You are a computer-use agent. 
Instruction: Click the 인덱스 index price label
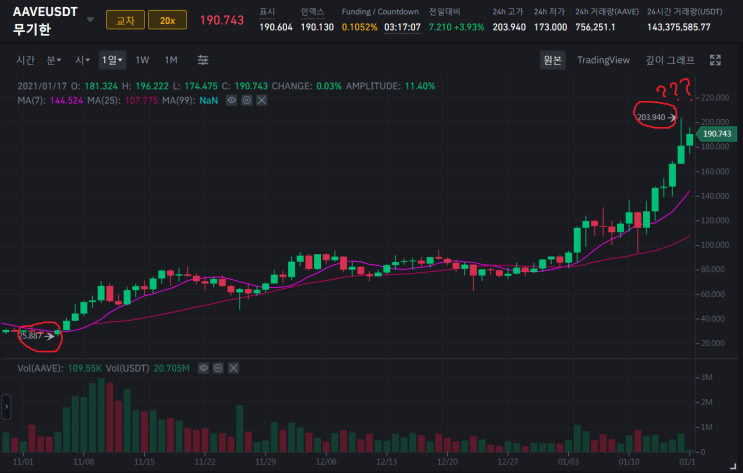pyautogui.click(x=312, y=12)
